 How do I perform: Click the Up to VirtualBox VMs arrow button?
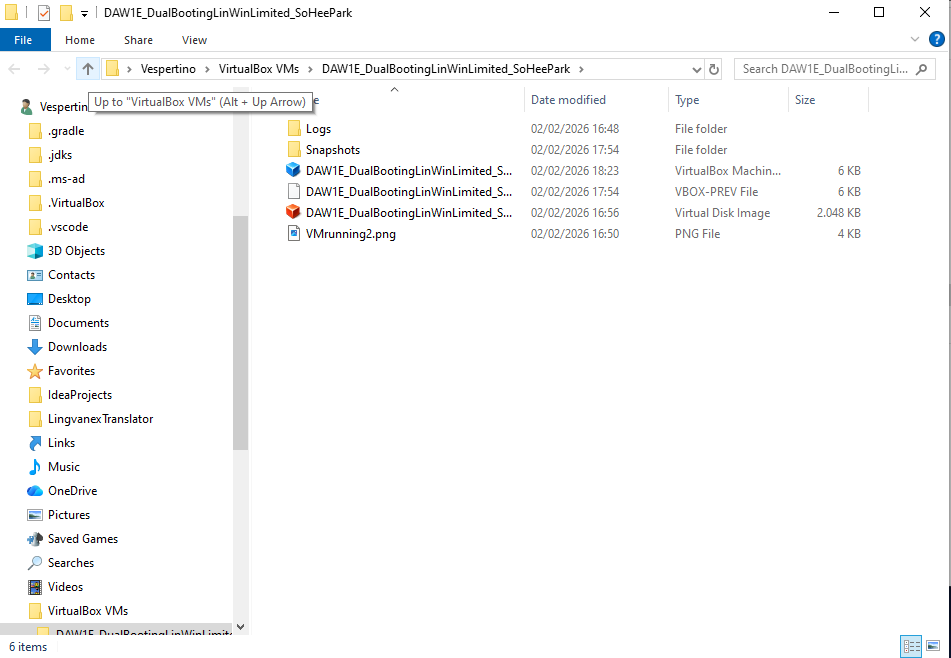pyautogui.click(x=88, y=69)
